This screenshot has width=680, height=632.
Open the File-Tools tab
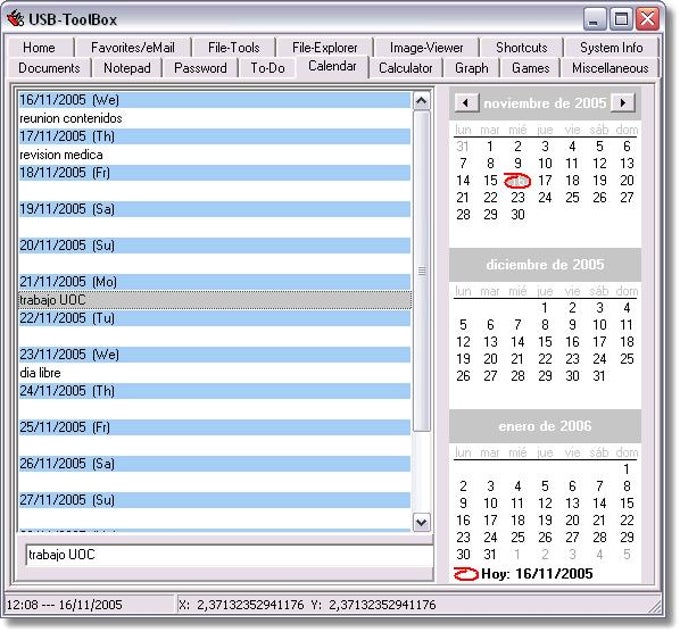coord(234,47)
